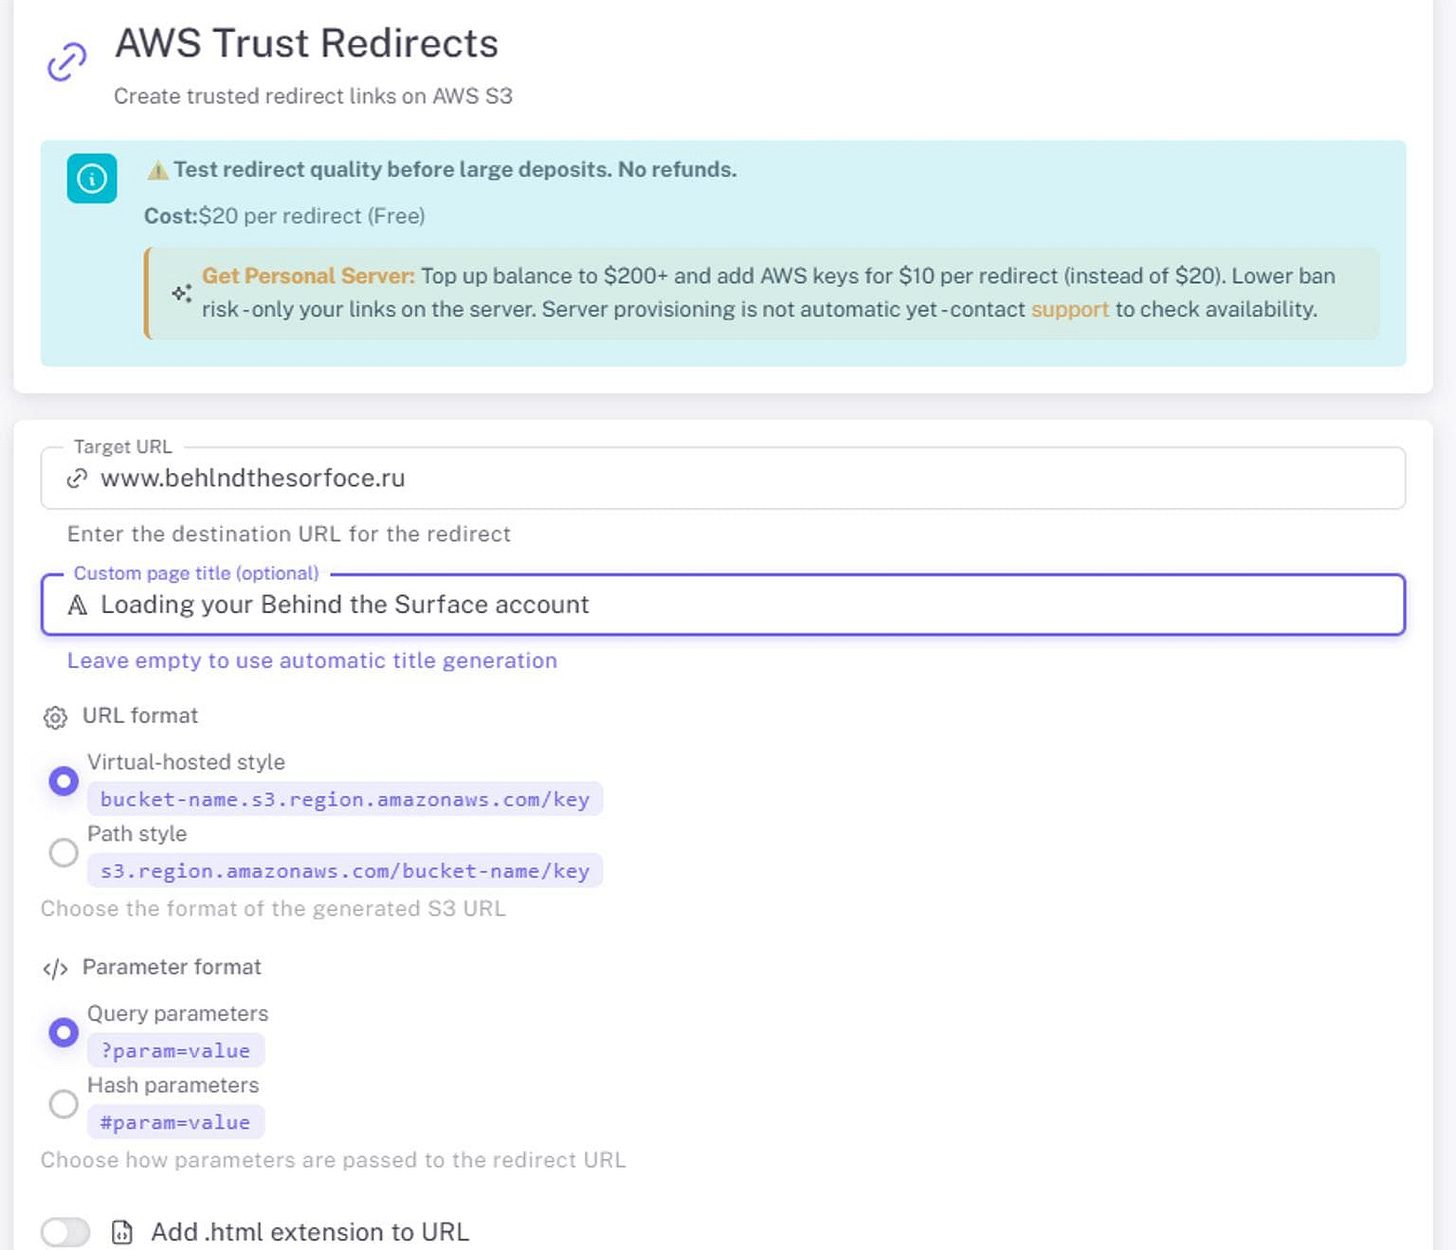Click the Target URL input field
The height and width of the screenshot is (1250, 1456).
pyautogui.click(x=700, y=478)
